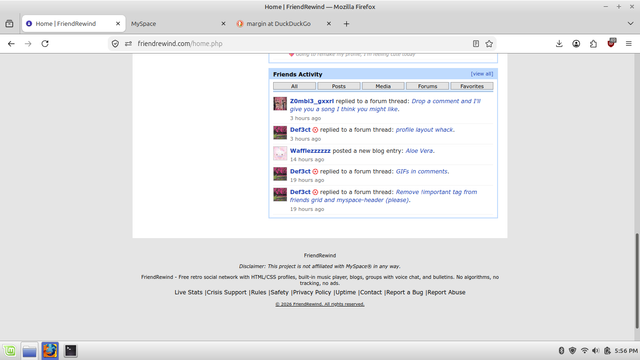Open the security shield tray icon
The width and height of the screenshot is (640, 360).
[573, 351]
